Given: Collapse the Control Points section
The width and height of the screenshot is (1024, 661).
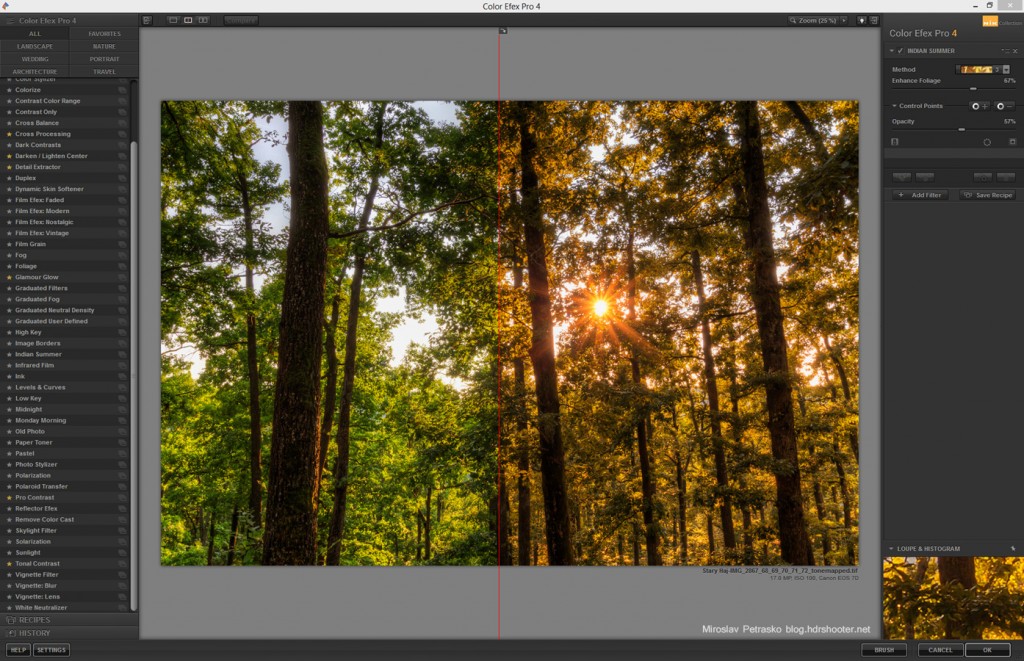Looking at the screenshot, I should [x=894, y=106].
